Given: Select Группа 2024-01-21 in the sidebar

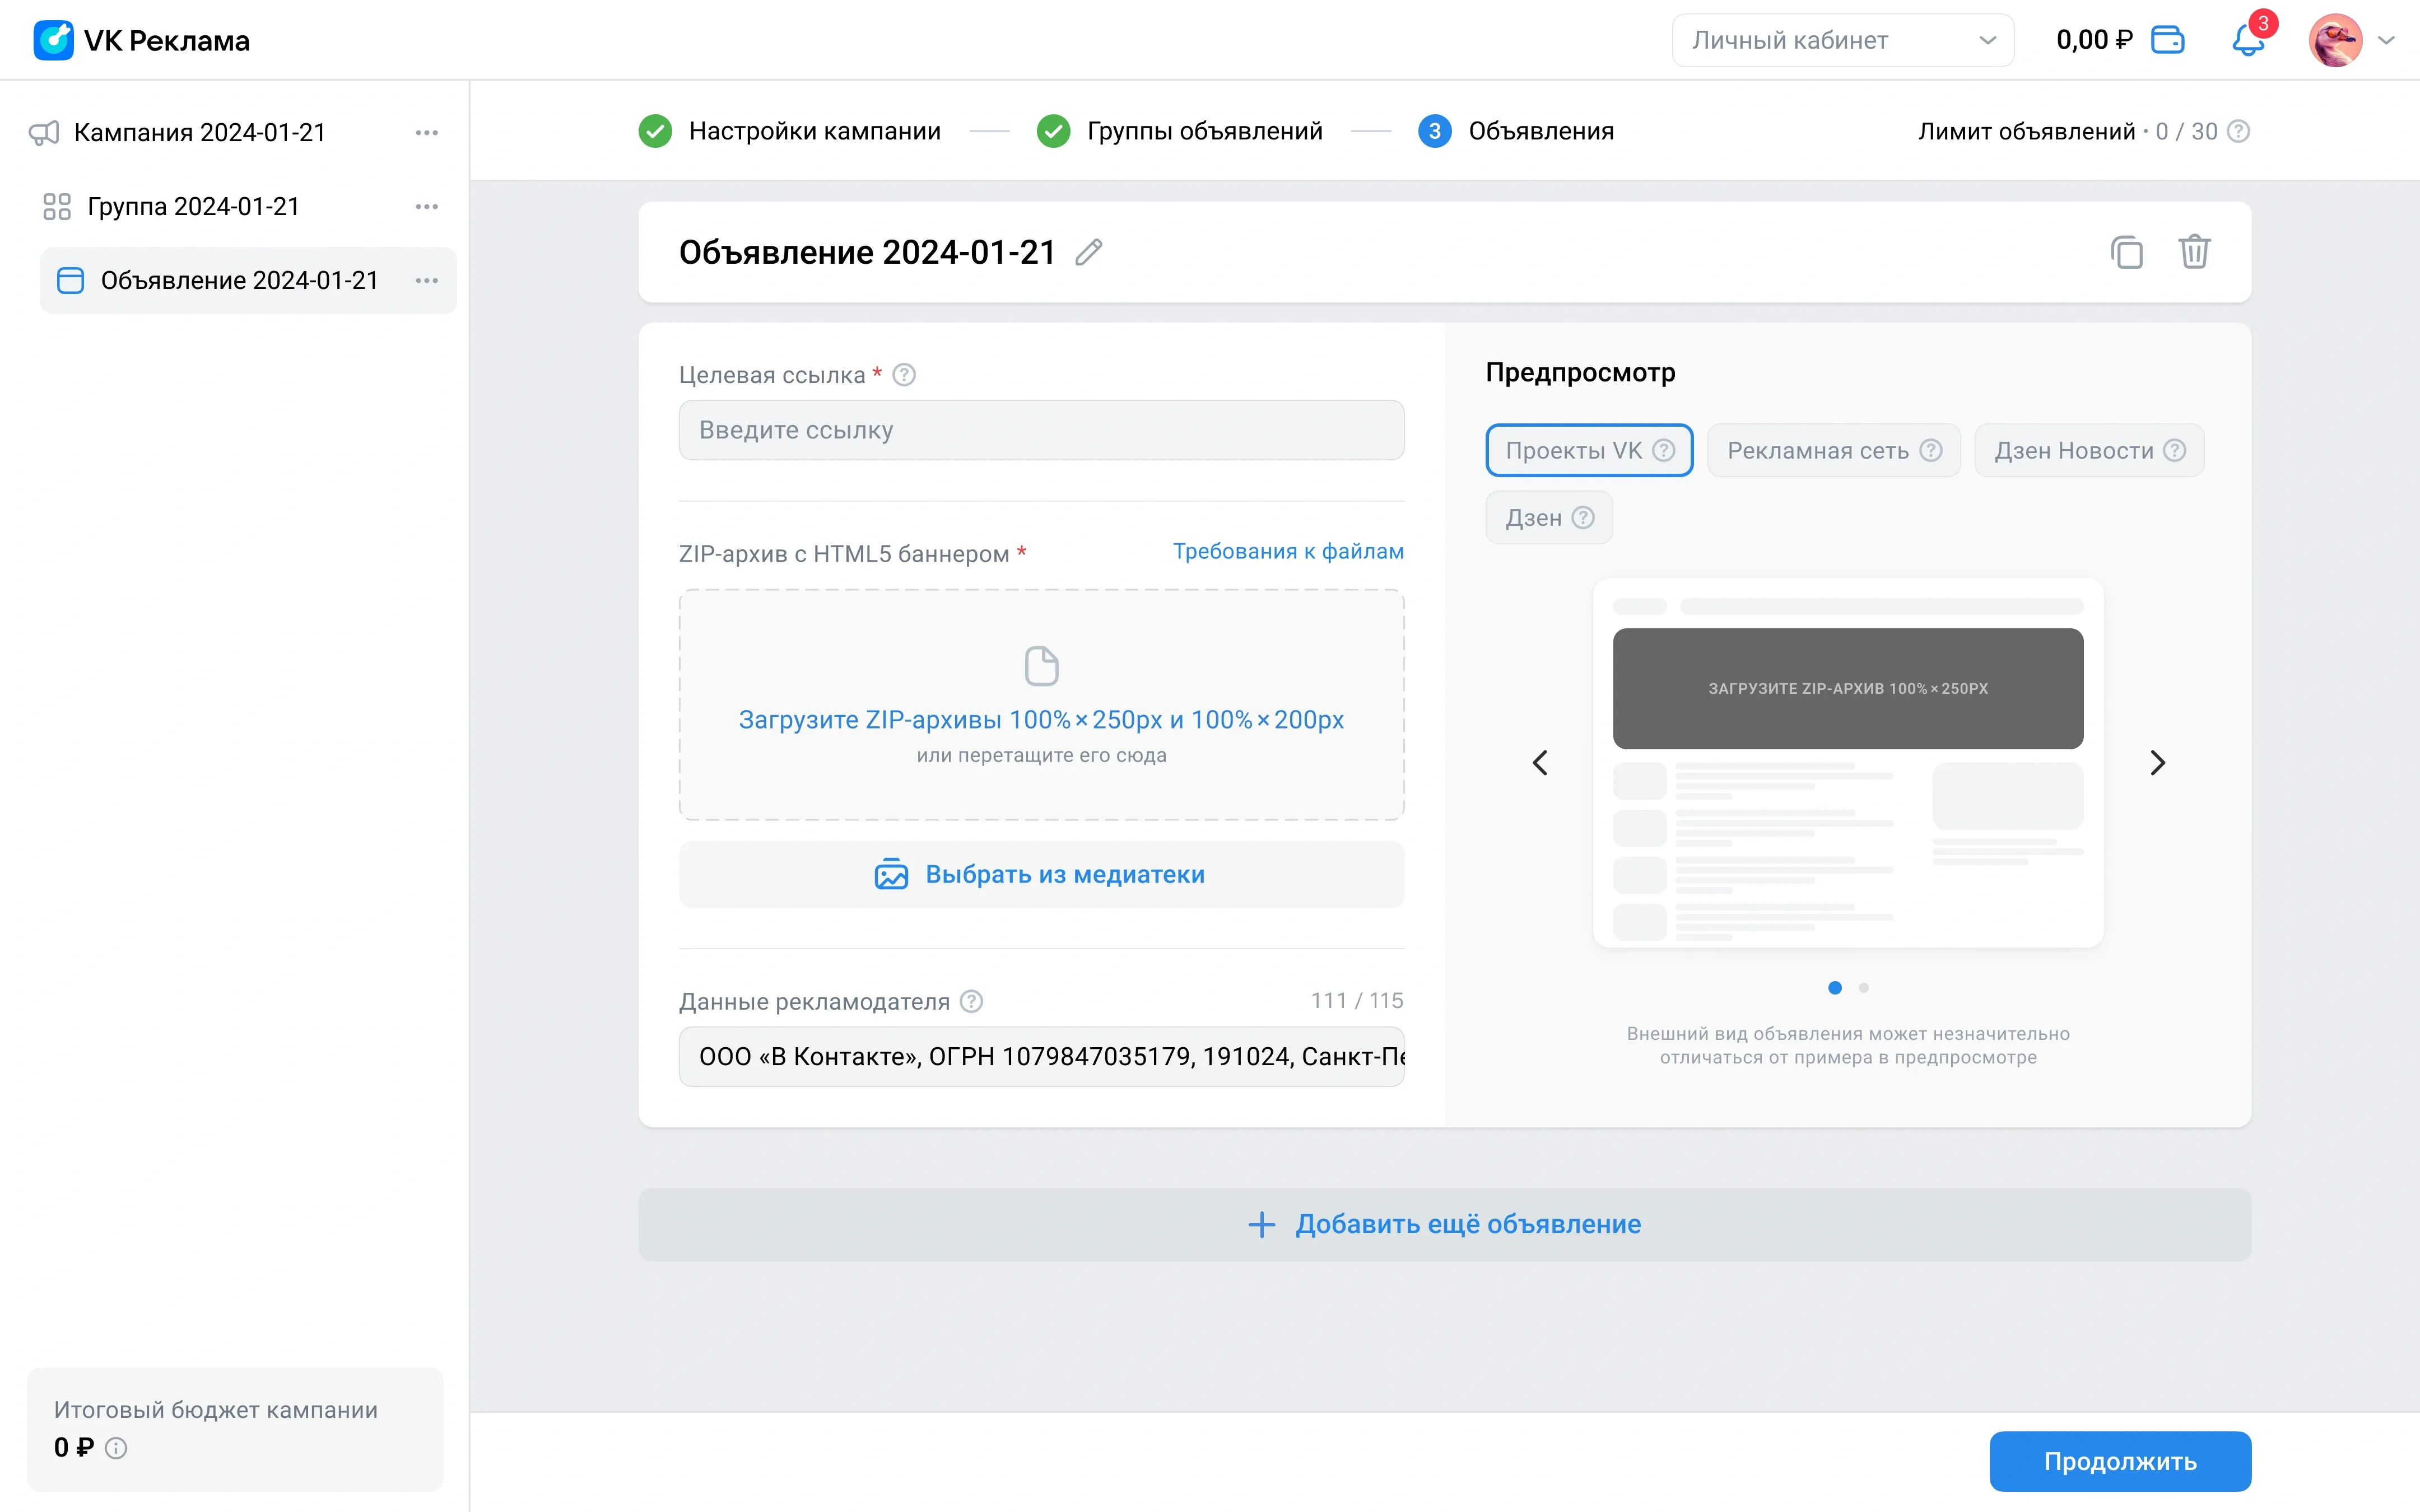Looking at the screenshot, I should point(193,207).
